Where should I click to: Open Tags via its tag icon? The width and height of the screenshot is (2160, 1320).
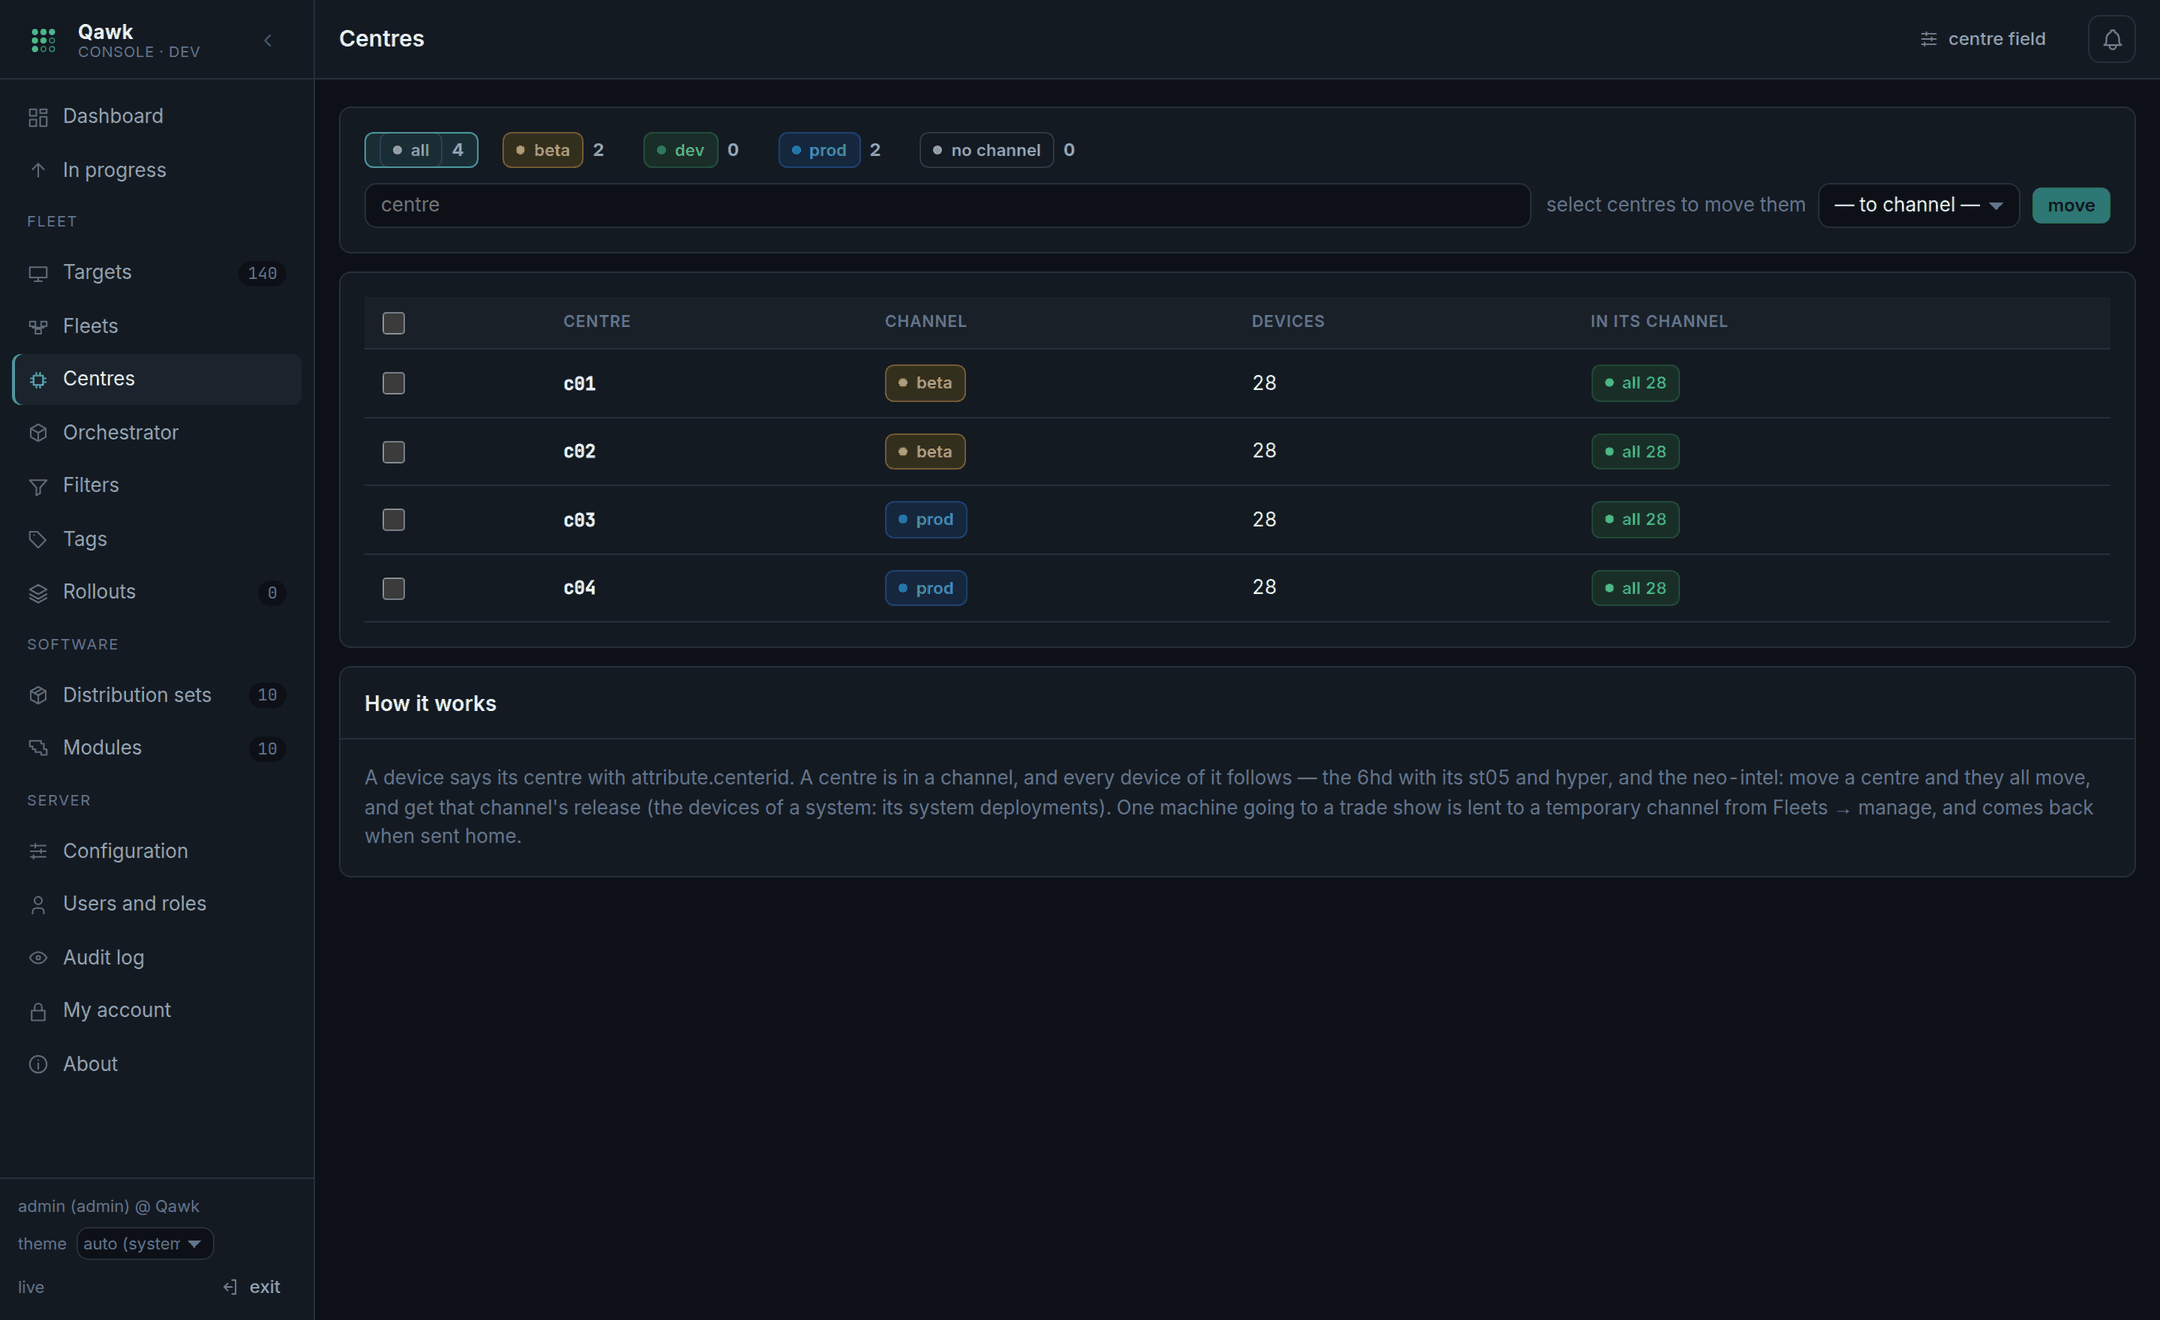pyautogui.click(x=38, y=540)
